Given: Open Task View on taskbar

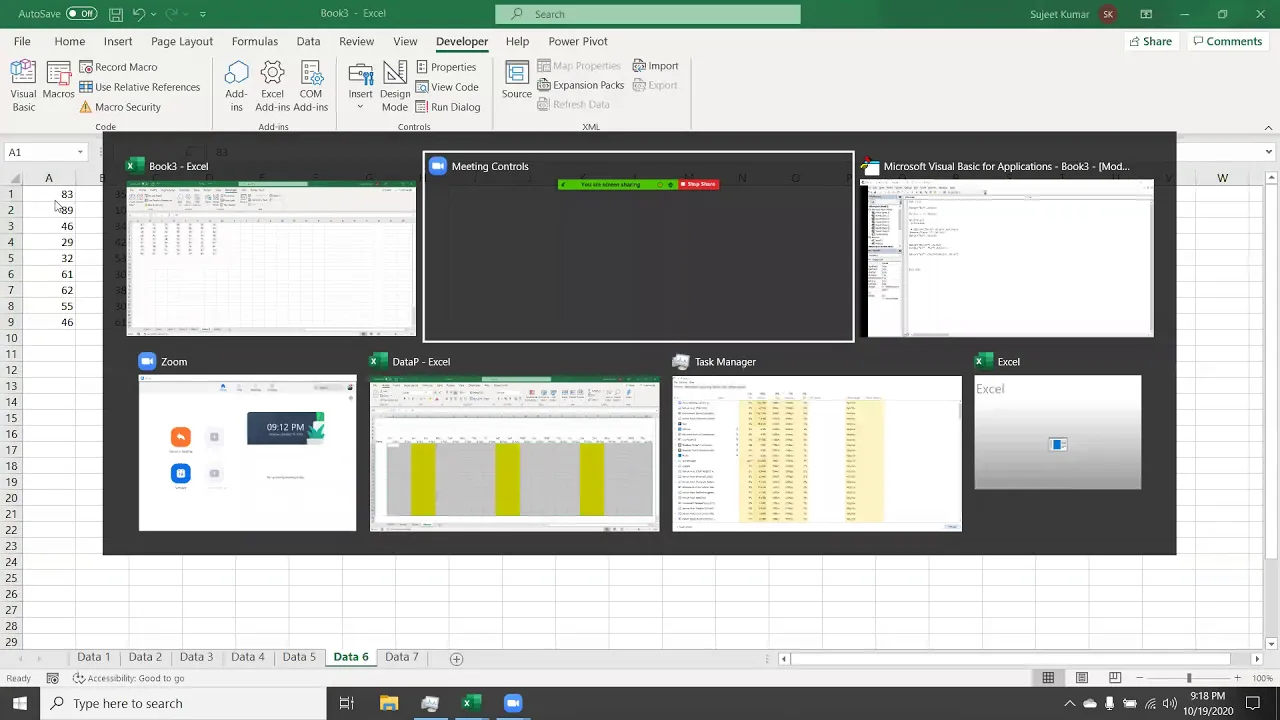Looking at the screenshot, I should coord(347,703).
